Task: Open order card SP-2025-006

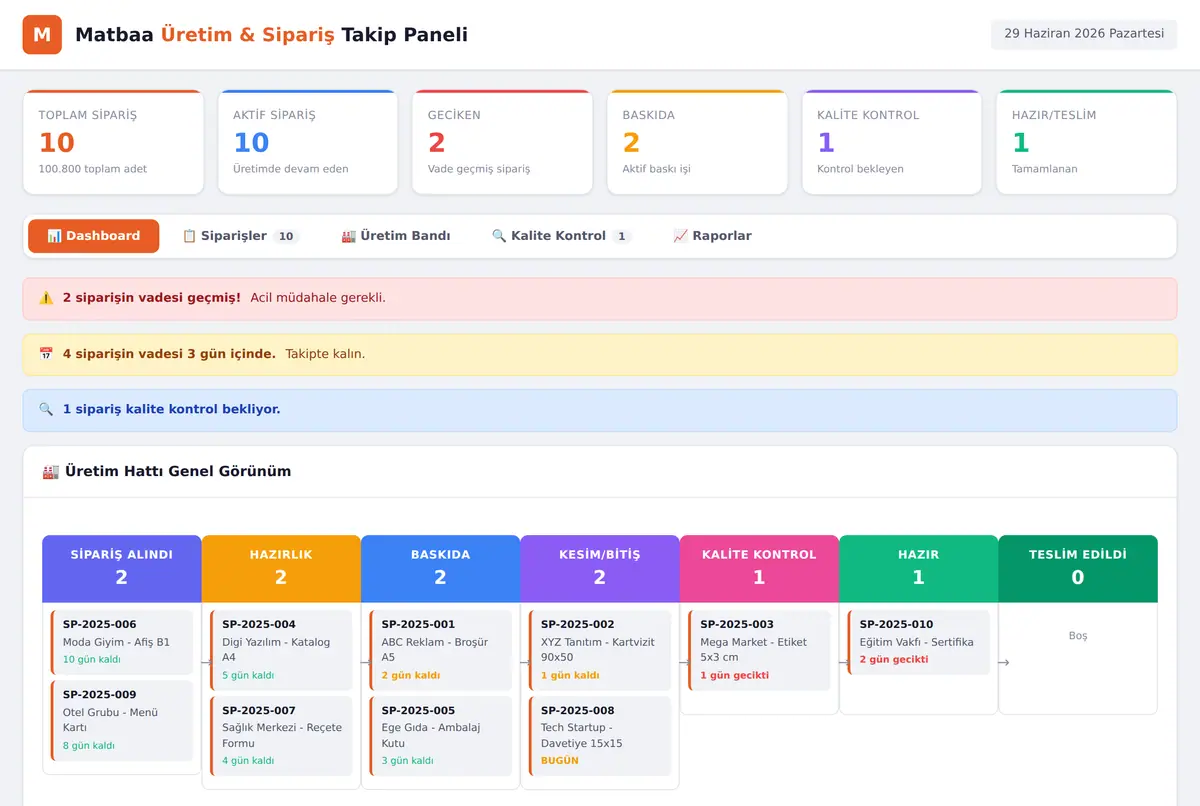Action: 122,642
